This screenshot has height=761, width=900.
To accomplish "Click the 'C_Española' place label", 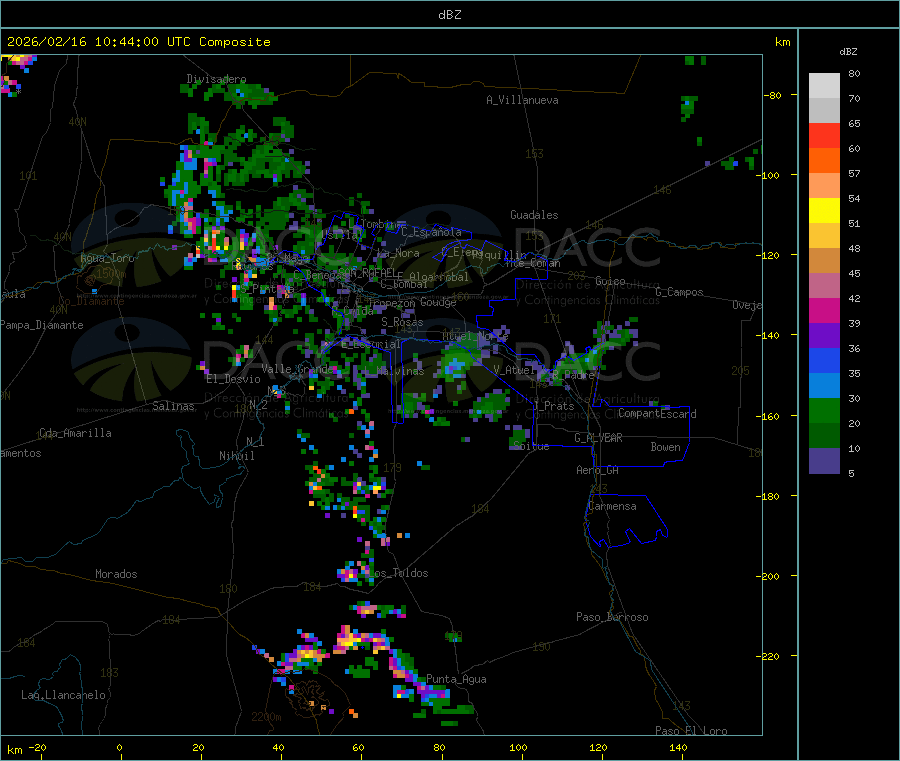I will (x=431, y=232).
